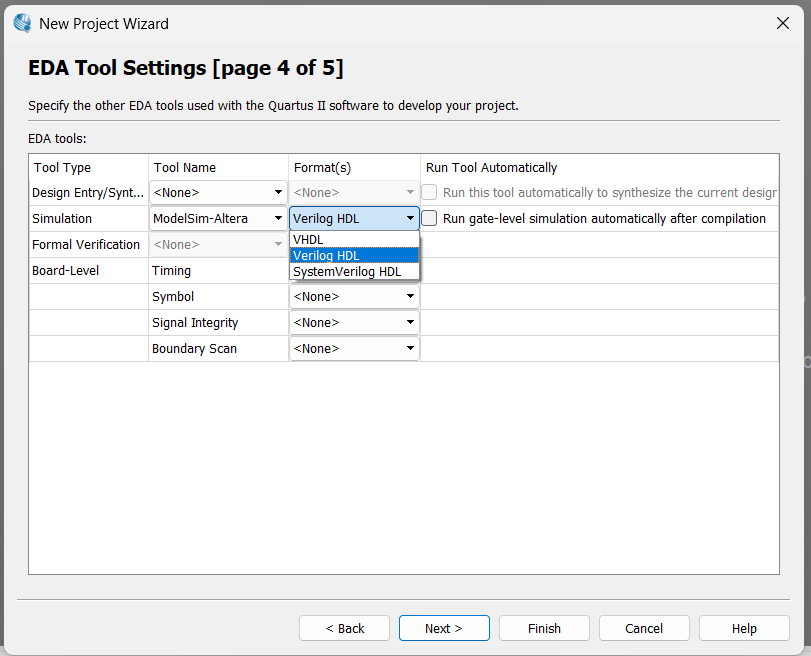Image resolution: width=811 pixels, height=656 pixels.
Task: Click the disabled Formal Verification tool dropdown
Action: click(x=218, y=244)
